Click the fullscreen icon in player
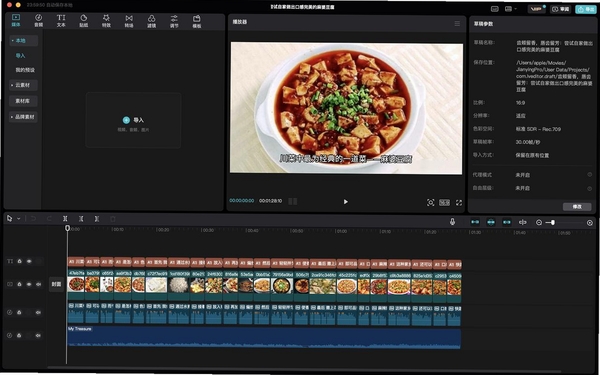The width and height of the screenshot is (600, 375). [x=459, y=202]
